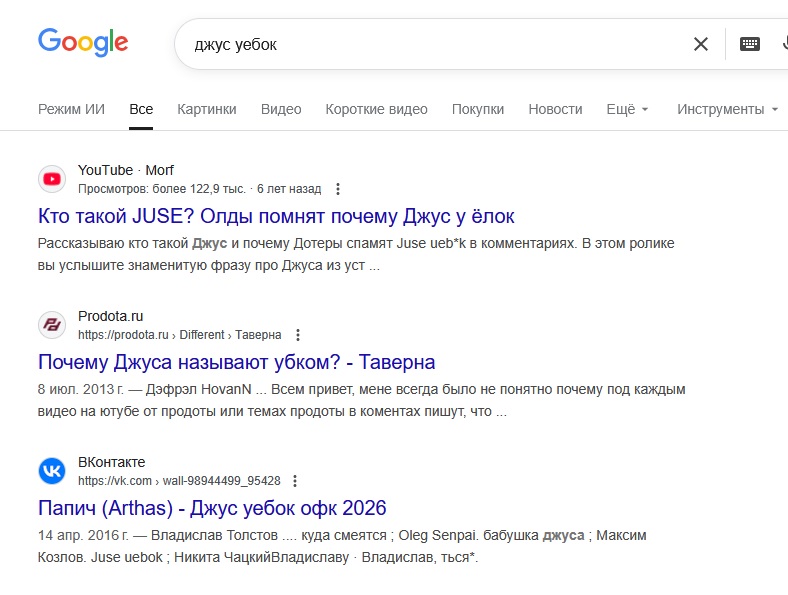
Task: Open the Покупки tab
Action: [478, 109]
